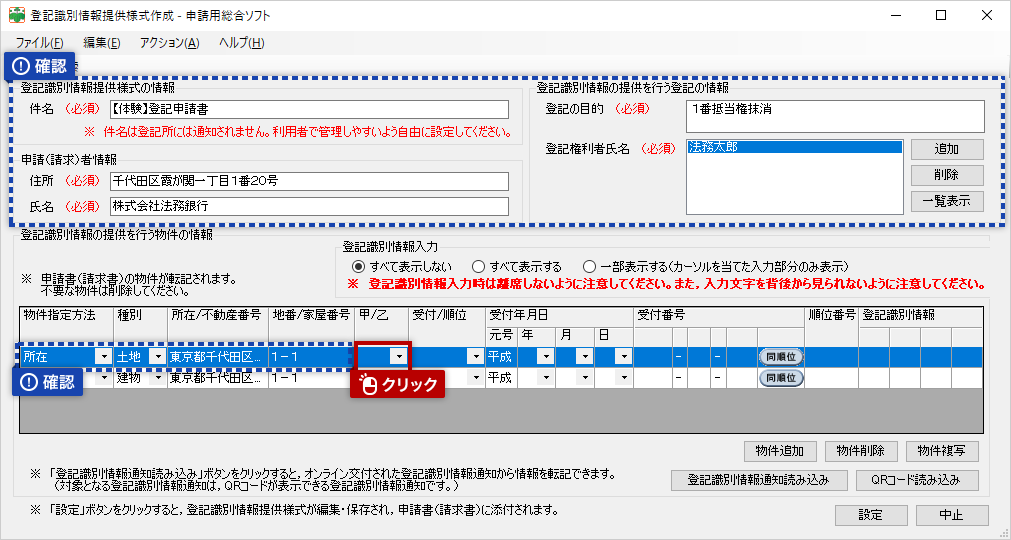Open the 建物 type dropdown
This screenshot has height=540, width=1011.
[x=157, y=378]
